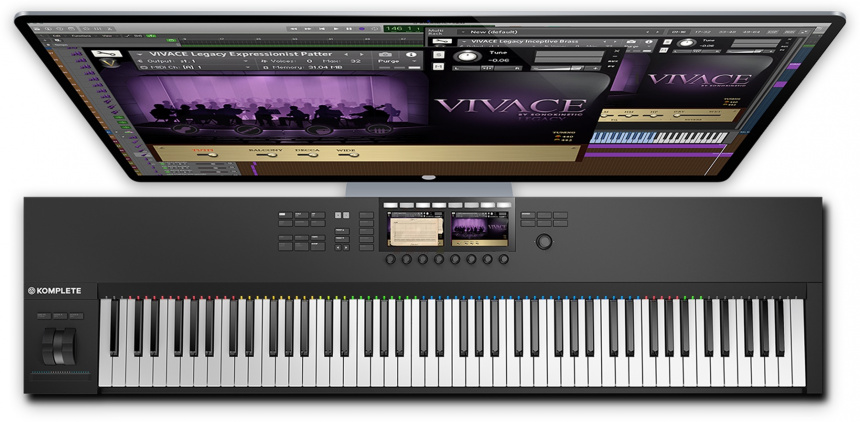Select 442 tuning on front Vivace Legacy panel
This screenshot has height=422, width=860.
coord(563,140)
